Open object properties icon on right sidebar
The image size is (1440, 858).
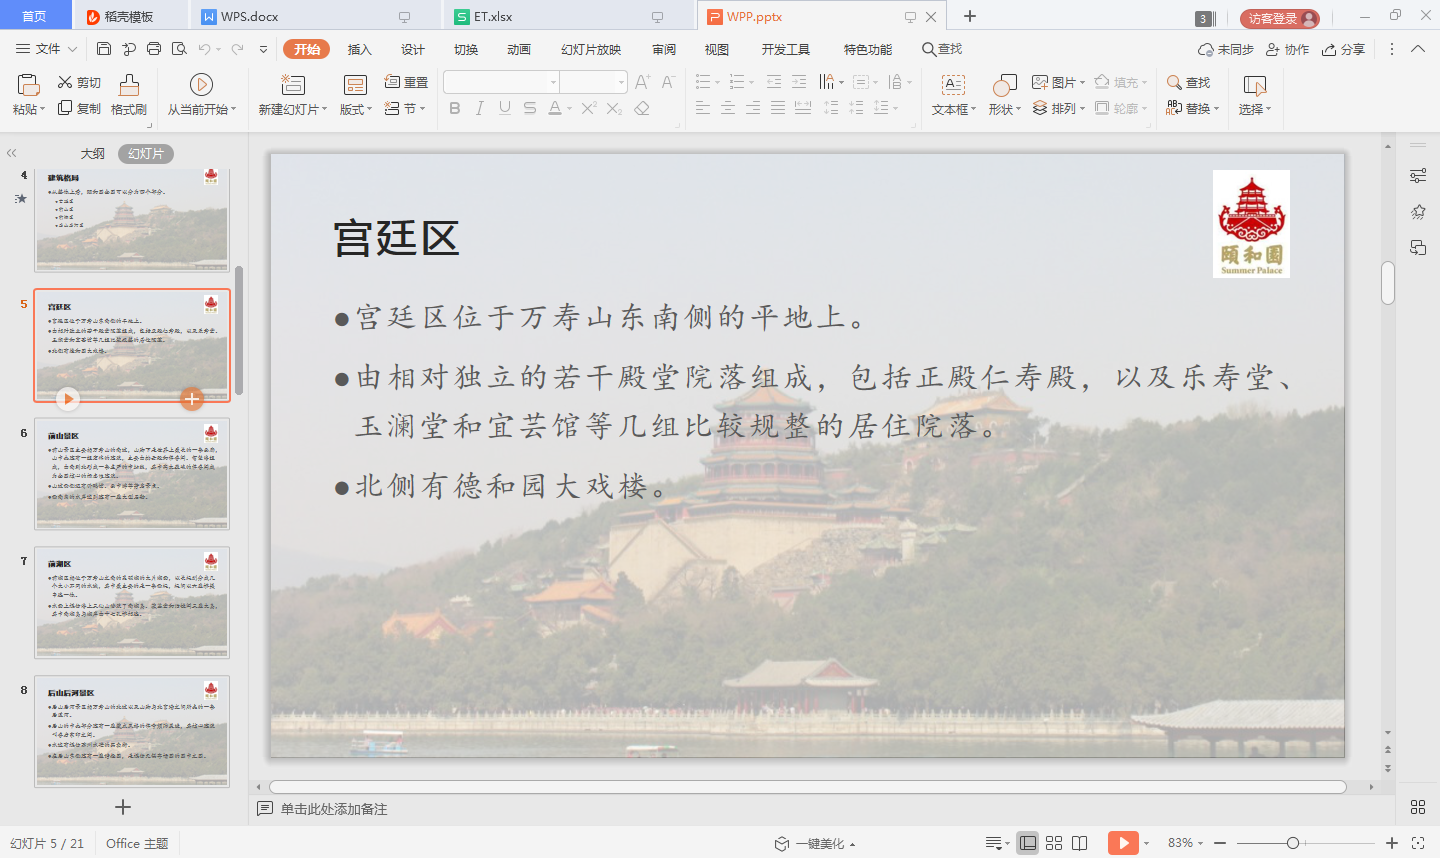pos(1418,176)
